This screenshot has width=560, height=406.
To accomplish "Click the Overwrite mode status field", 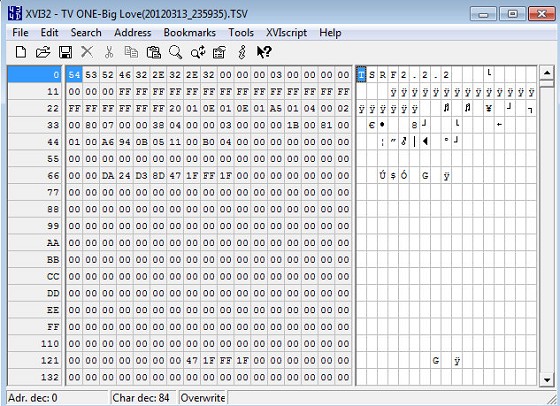I will click(202, 398).
